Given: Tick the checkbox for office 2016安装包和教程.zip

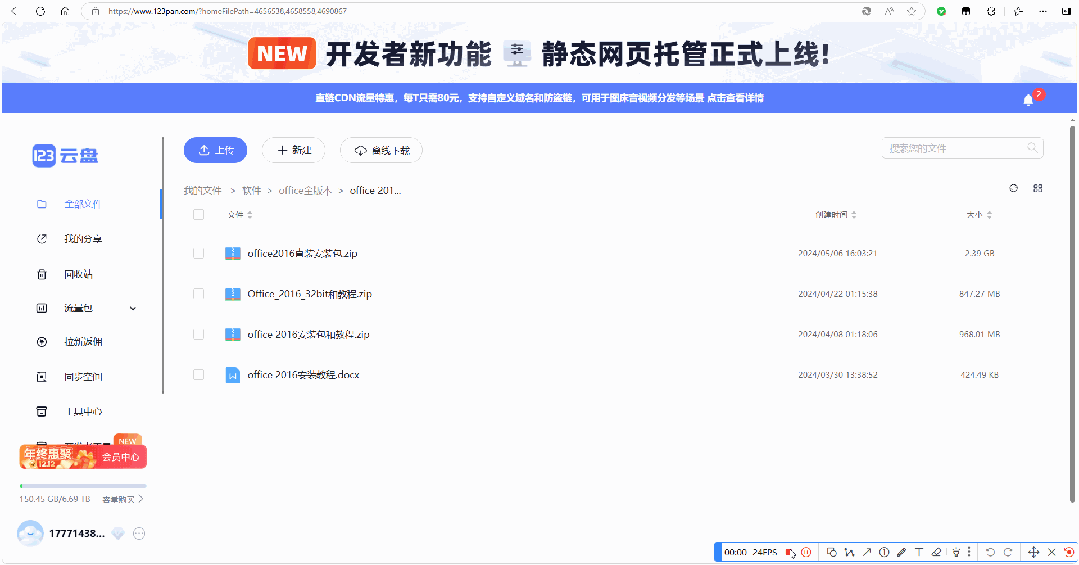Looking at the screenshot, I should click(x=198, y=334).
